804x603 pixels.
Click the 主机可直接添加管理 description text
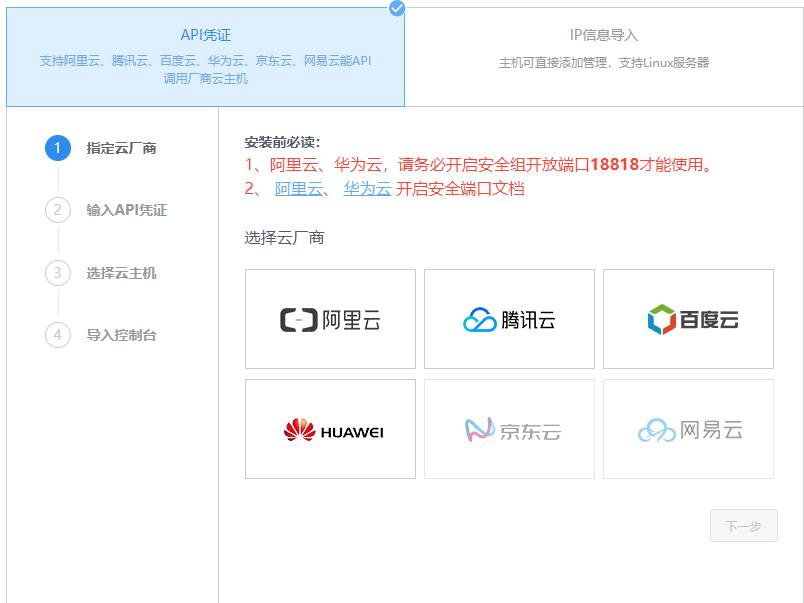(604, 63)
